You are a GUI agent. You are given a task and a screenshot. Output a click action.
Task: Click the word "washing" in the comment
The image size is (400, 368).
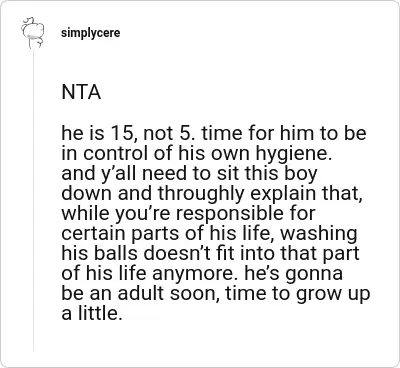coord(318,234)
